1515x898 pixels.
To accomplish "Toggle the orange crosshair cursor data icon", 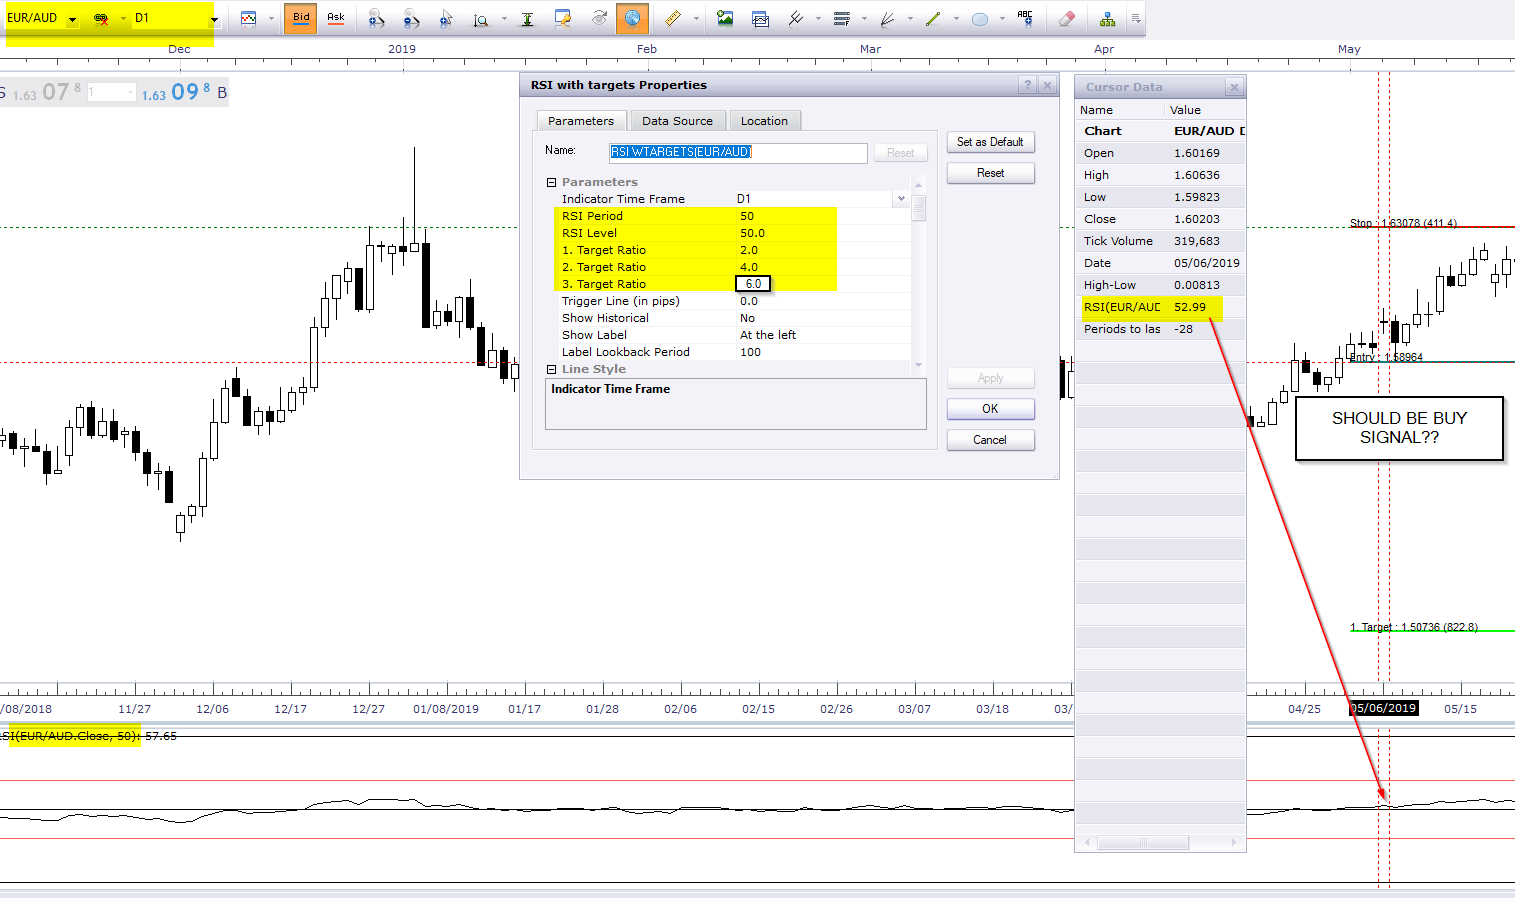I will pyautogui.click(x=632, y=18).
